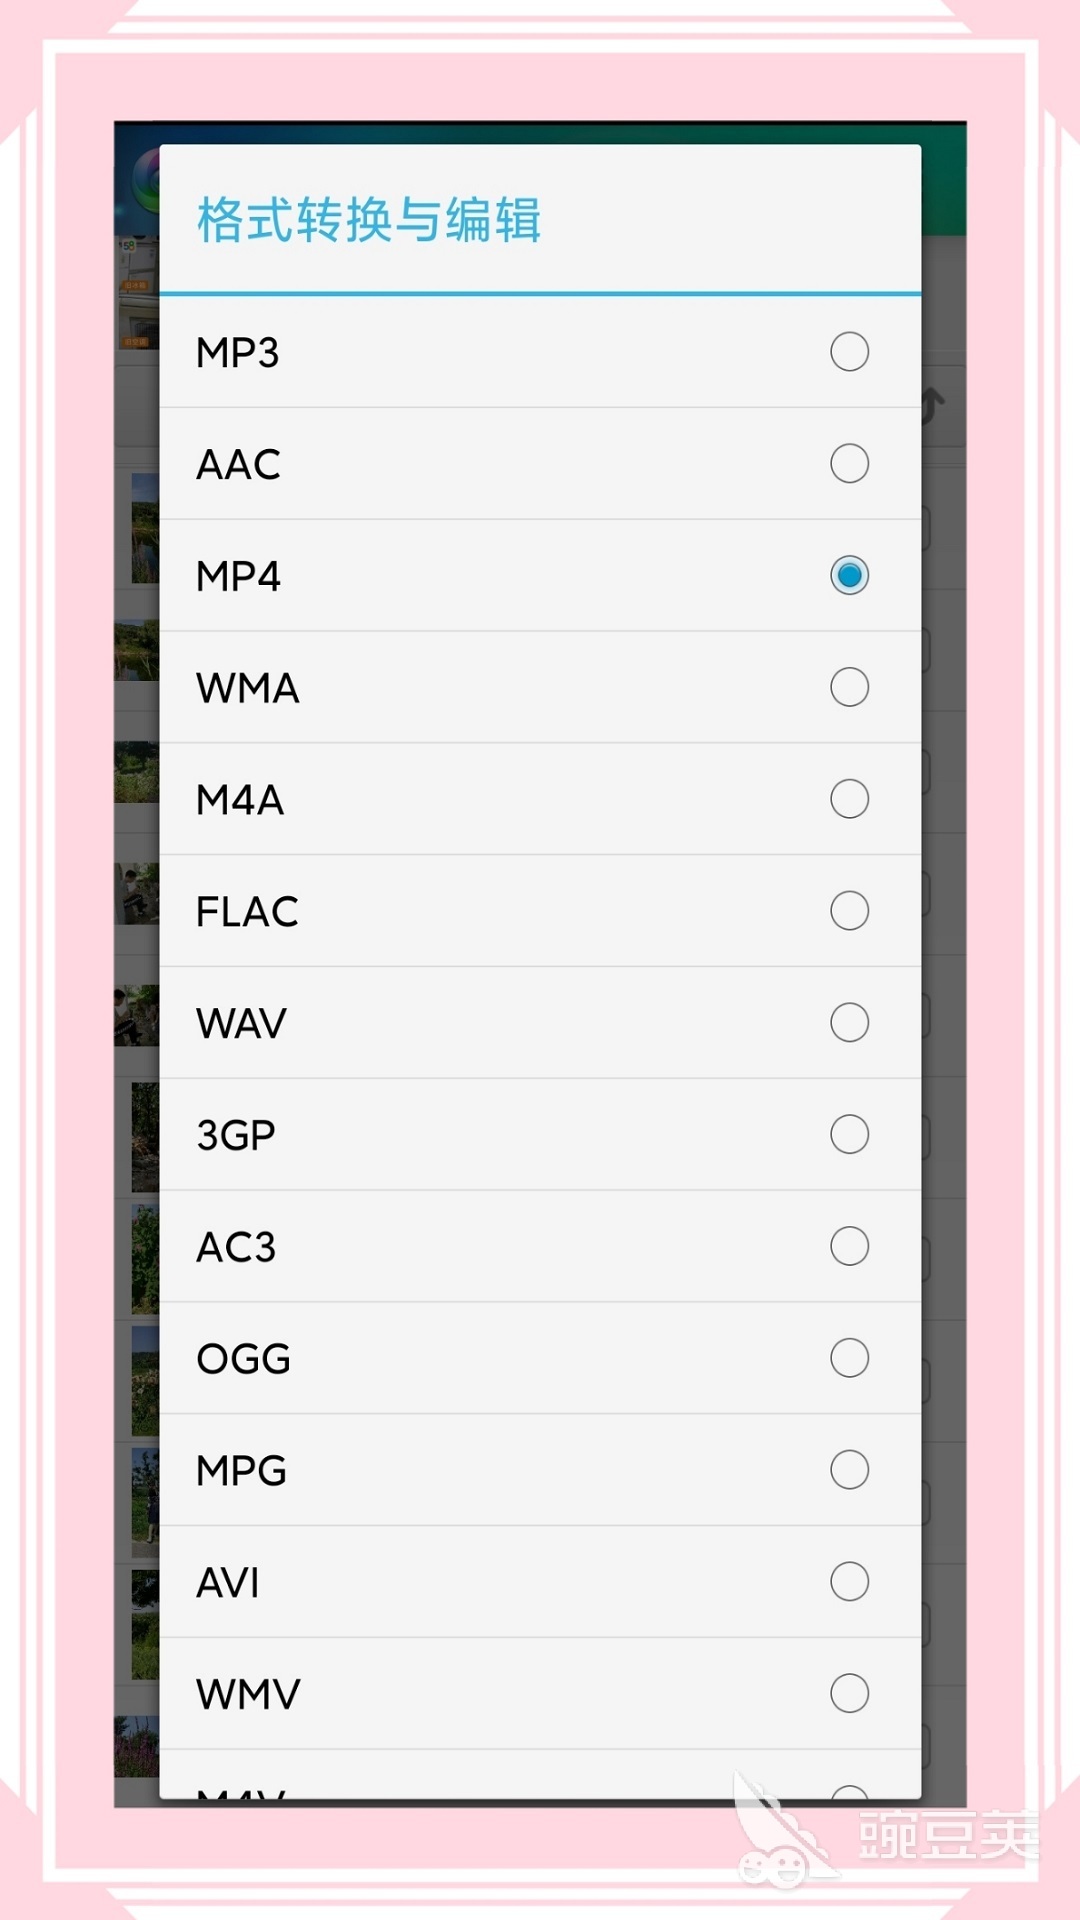Tap the MP4 format label text

click(238, 576)
